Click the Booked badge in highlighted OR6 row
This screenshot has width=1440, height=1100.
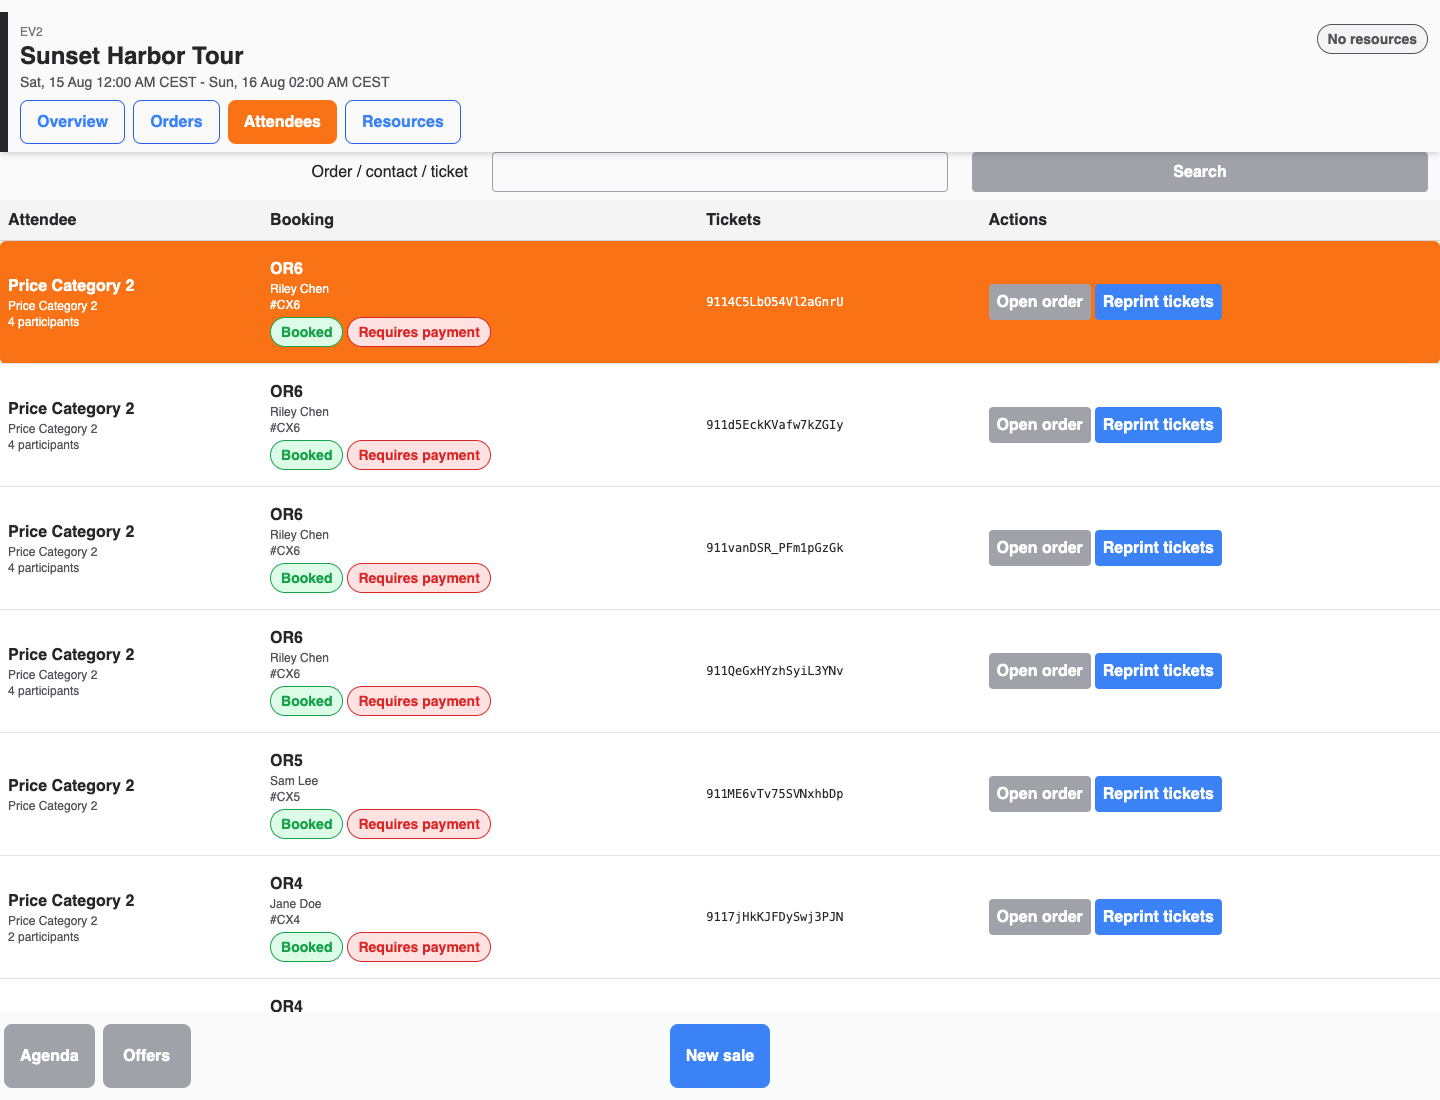pos(306,332)
